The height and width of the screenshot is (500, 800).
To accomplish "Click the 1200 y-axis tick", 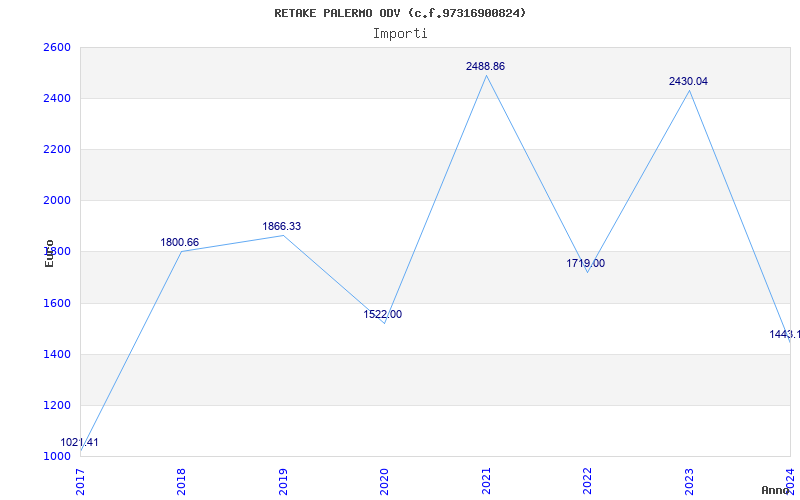I will (57, 405).
